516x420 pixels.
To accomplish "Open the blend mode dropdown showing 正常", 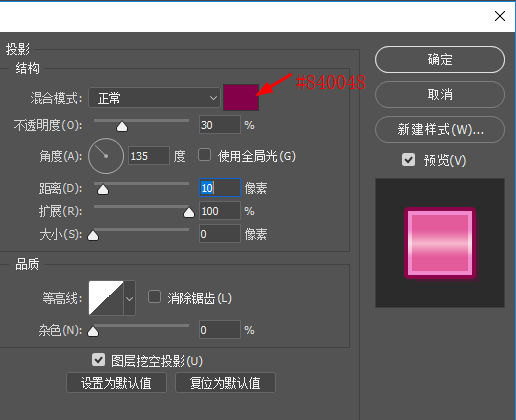I will (154, 98).
